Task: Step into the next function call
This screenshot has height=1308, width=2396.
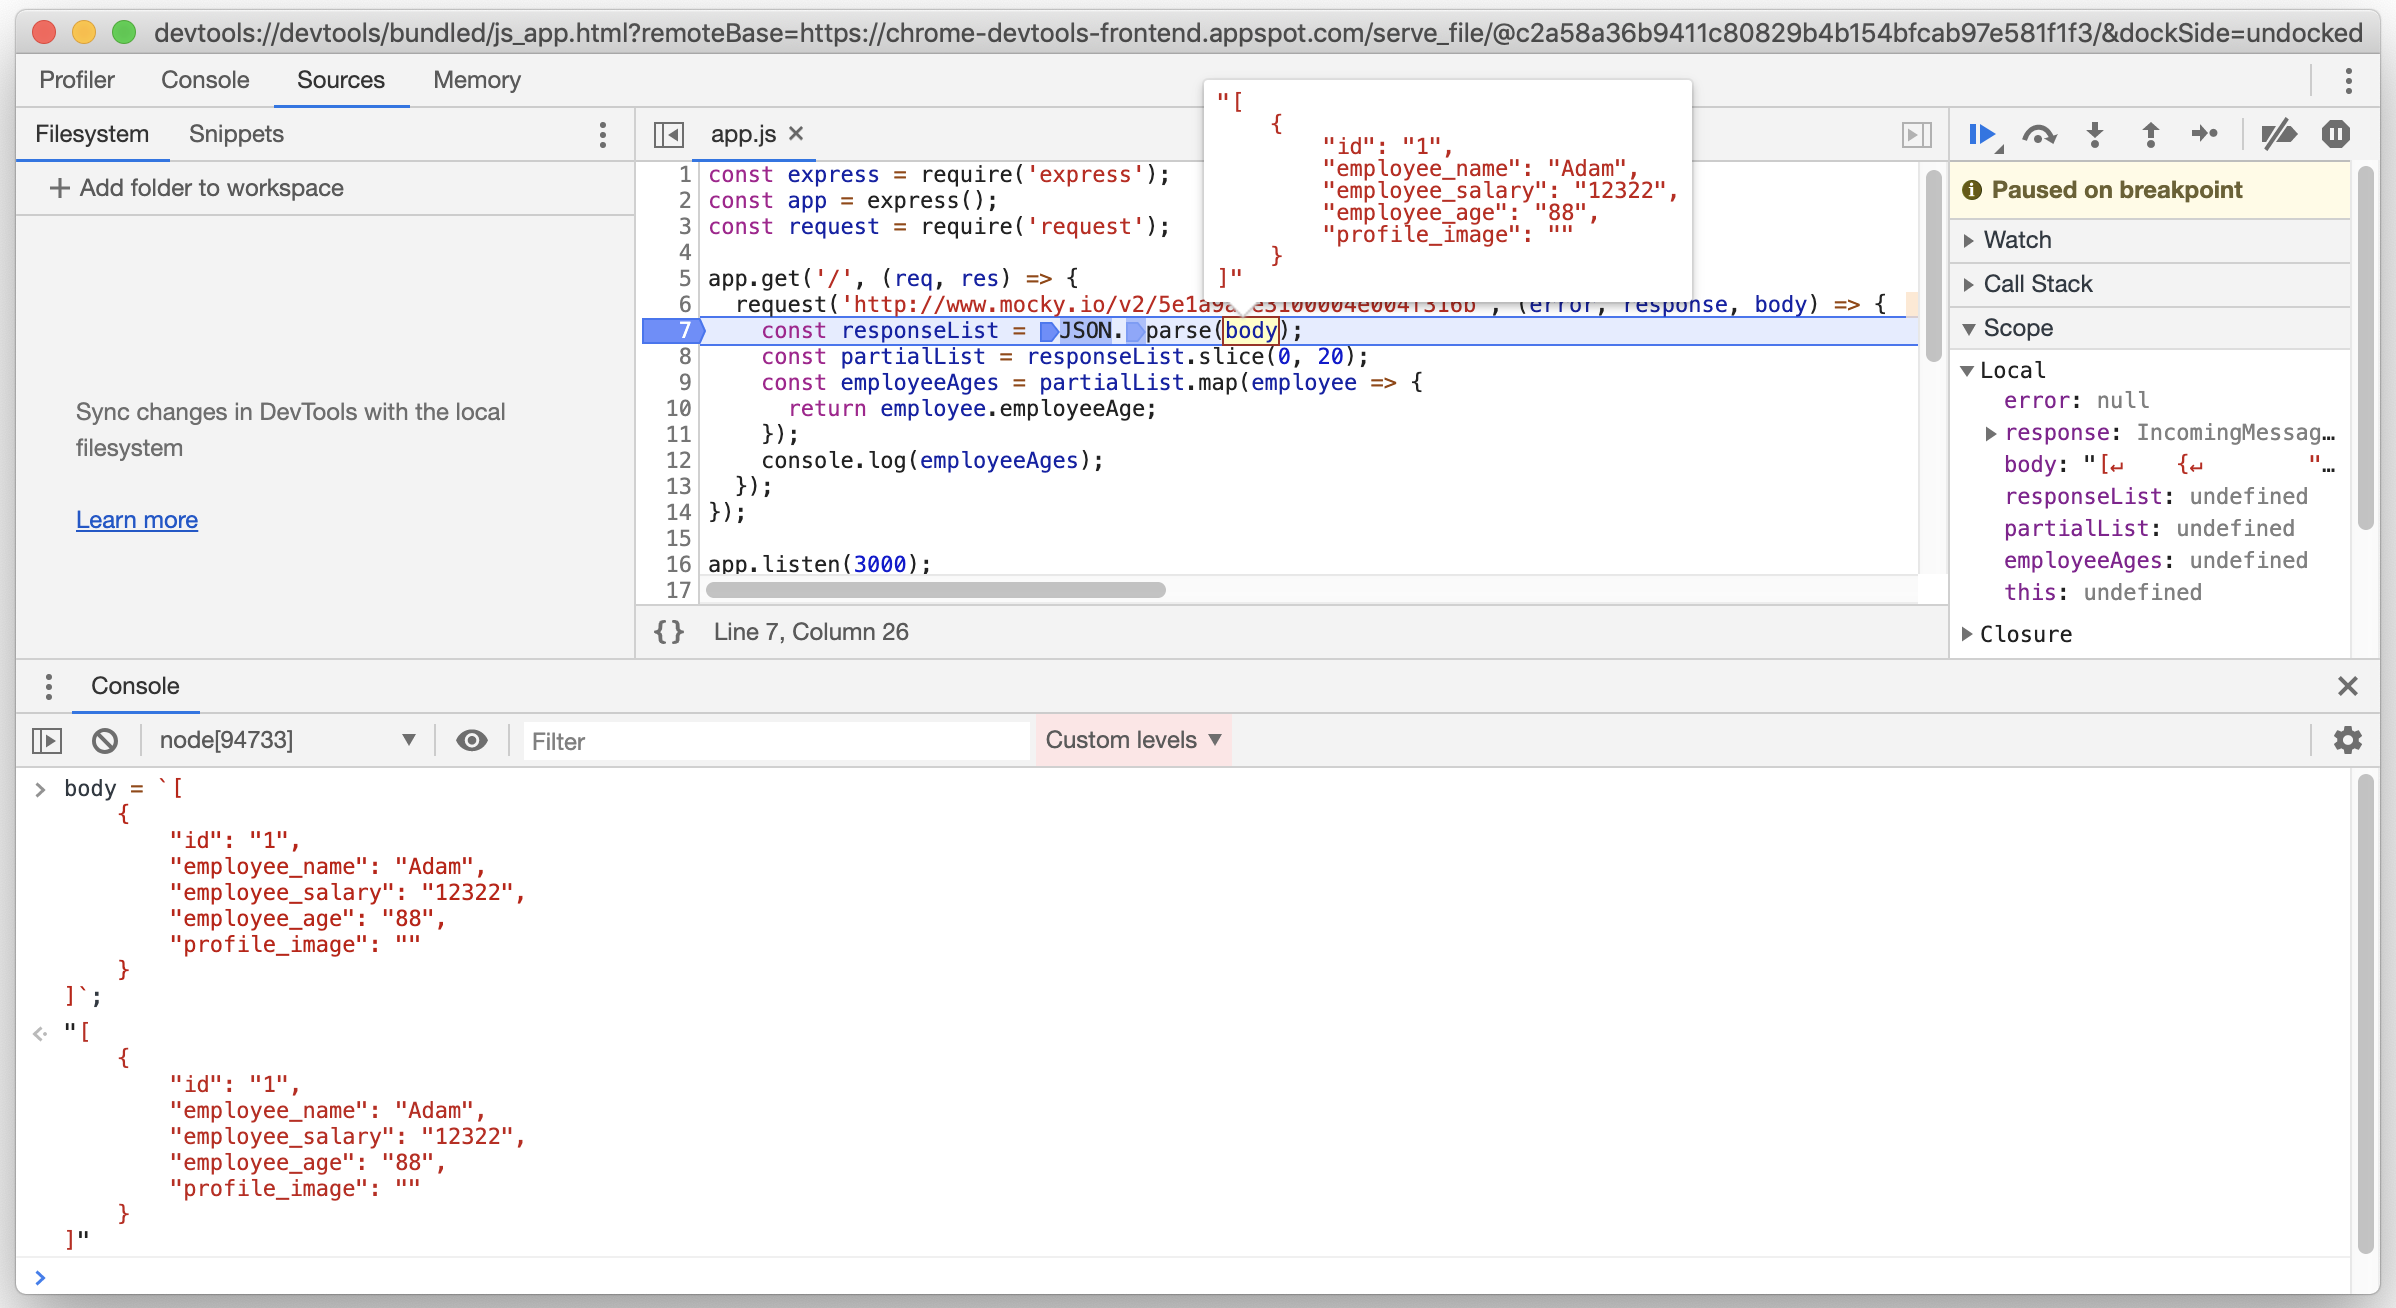Action: [2094, 134]
